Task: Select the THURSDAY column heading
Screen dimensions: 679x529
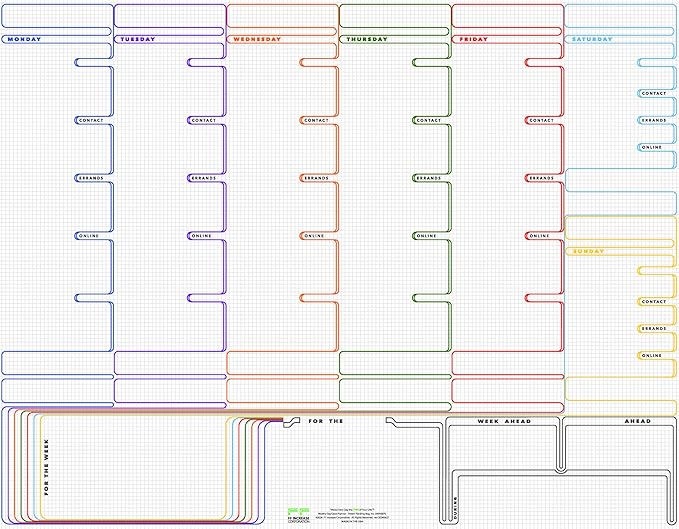Action: [x=367, y=39]
